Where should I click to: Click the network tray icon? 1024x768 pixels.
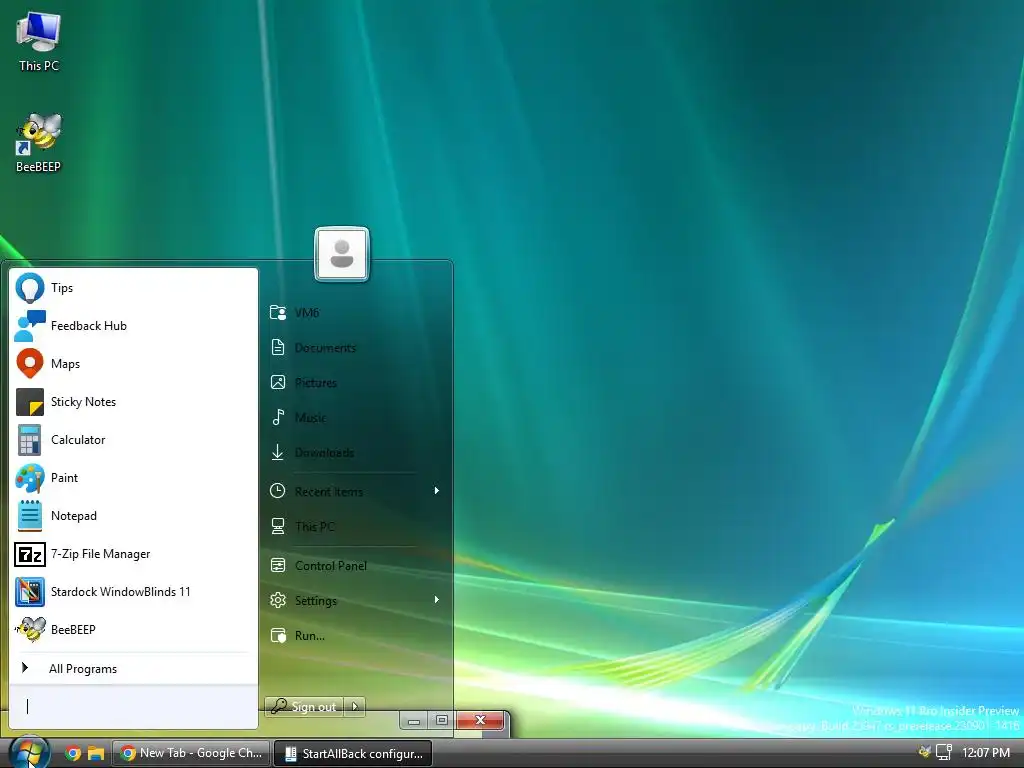[944, 752]
